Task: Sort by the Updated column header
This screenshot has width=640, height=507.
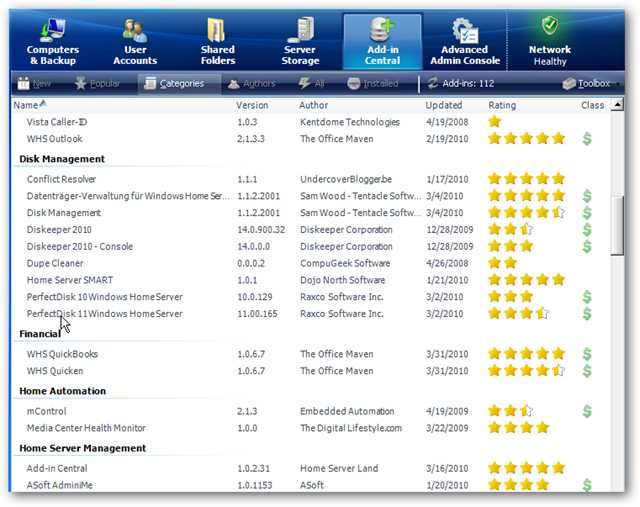Action: tap(444, 105)
